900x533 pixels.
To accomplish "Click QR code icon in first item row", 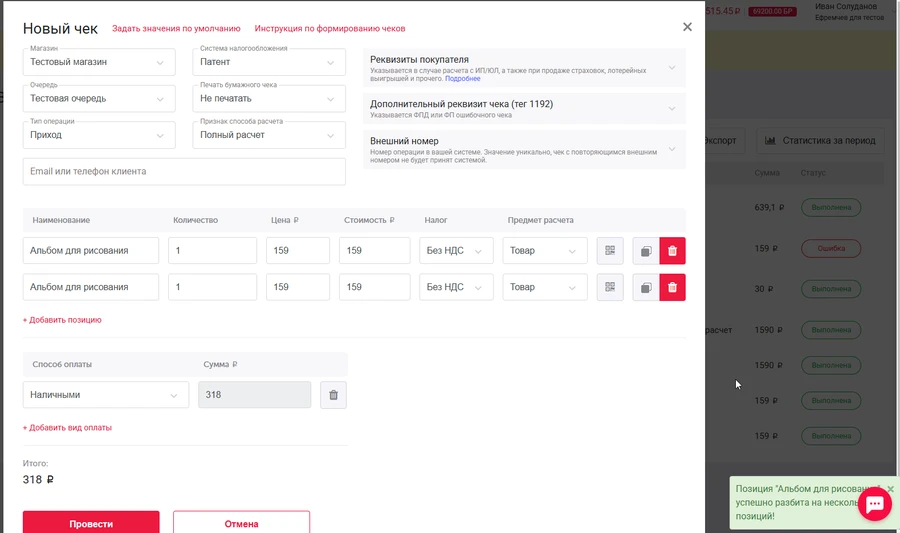I will 610,251.
